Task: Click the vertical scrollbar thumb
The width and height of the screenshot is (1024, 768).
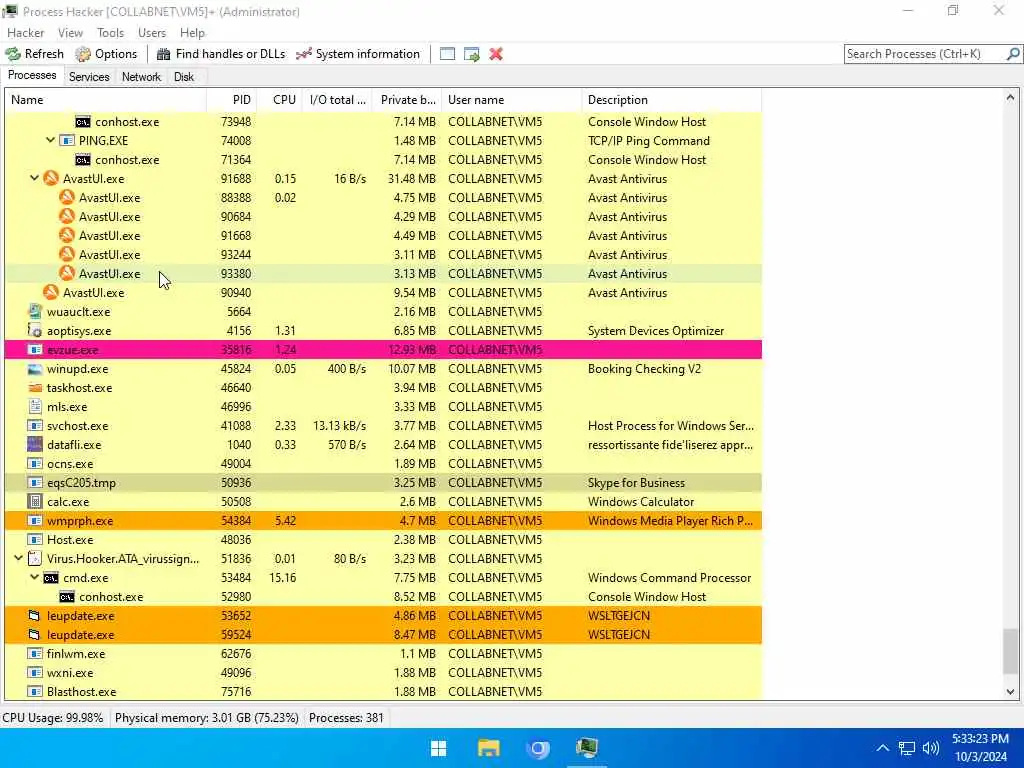Action: (x=1010, y=651)
